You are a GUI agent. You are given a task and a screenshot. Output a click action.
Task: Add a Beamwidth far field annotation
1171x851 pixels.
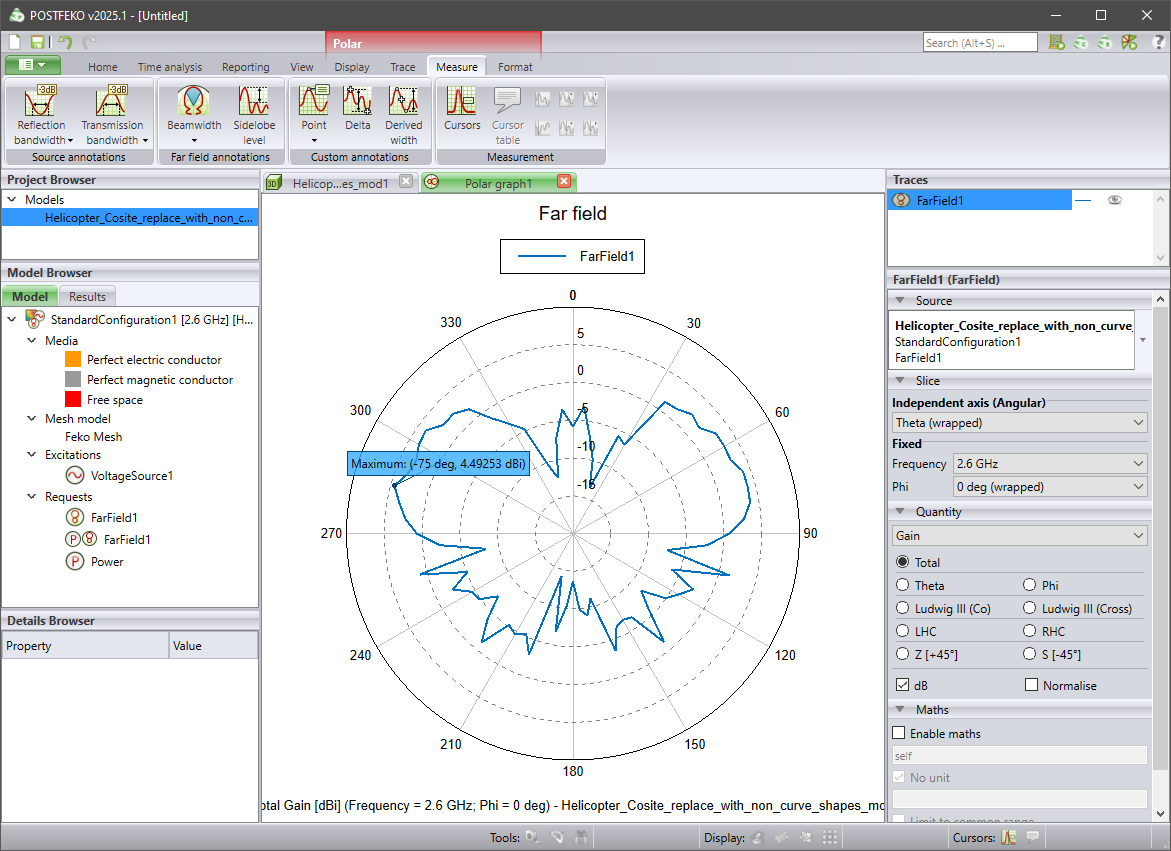tap(194, 116)
